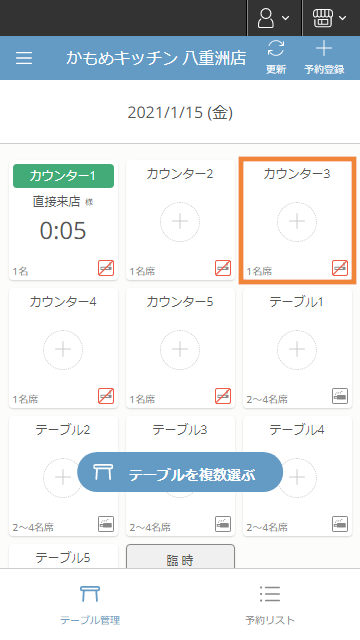Click the 臨時 button
This screenshot has width=360, height=640.
point(180,556)
